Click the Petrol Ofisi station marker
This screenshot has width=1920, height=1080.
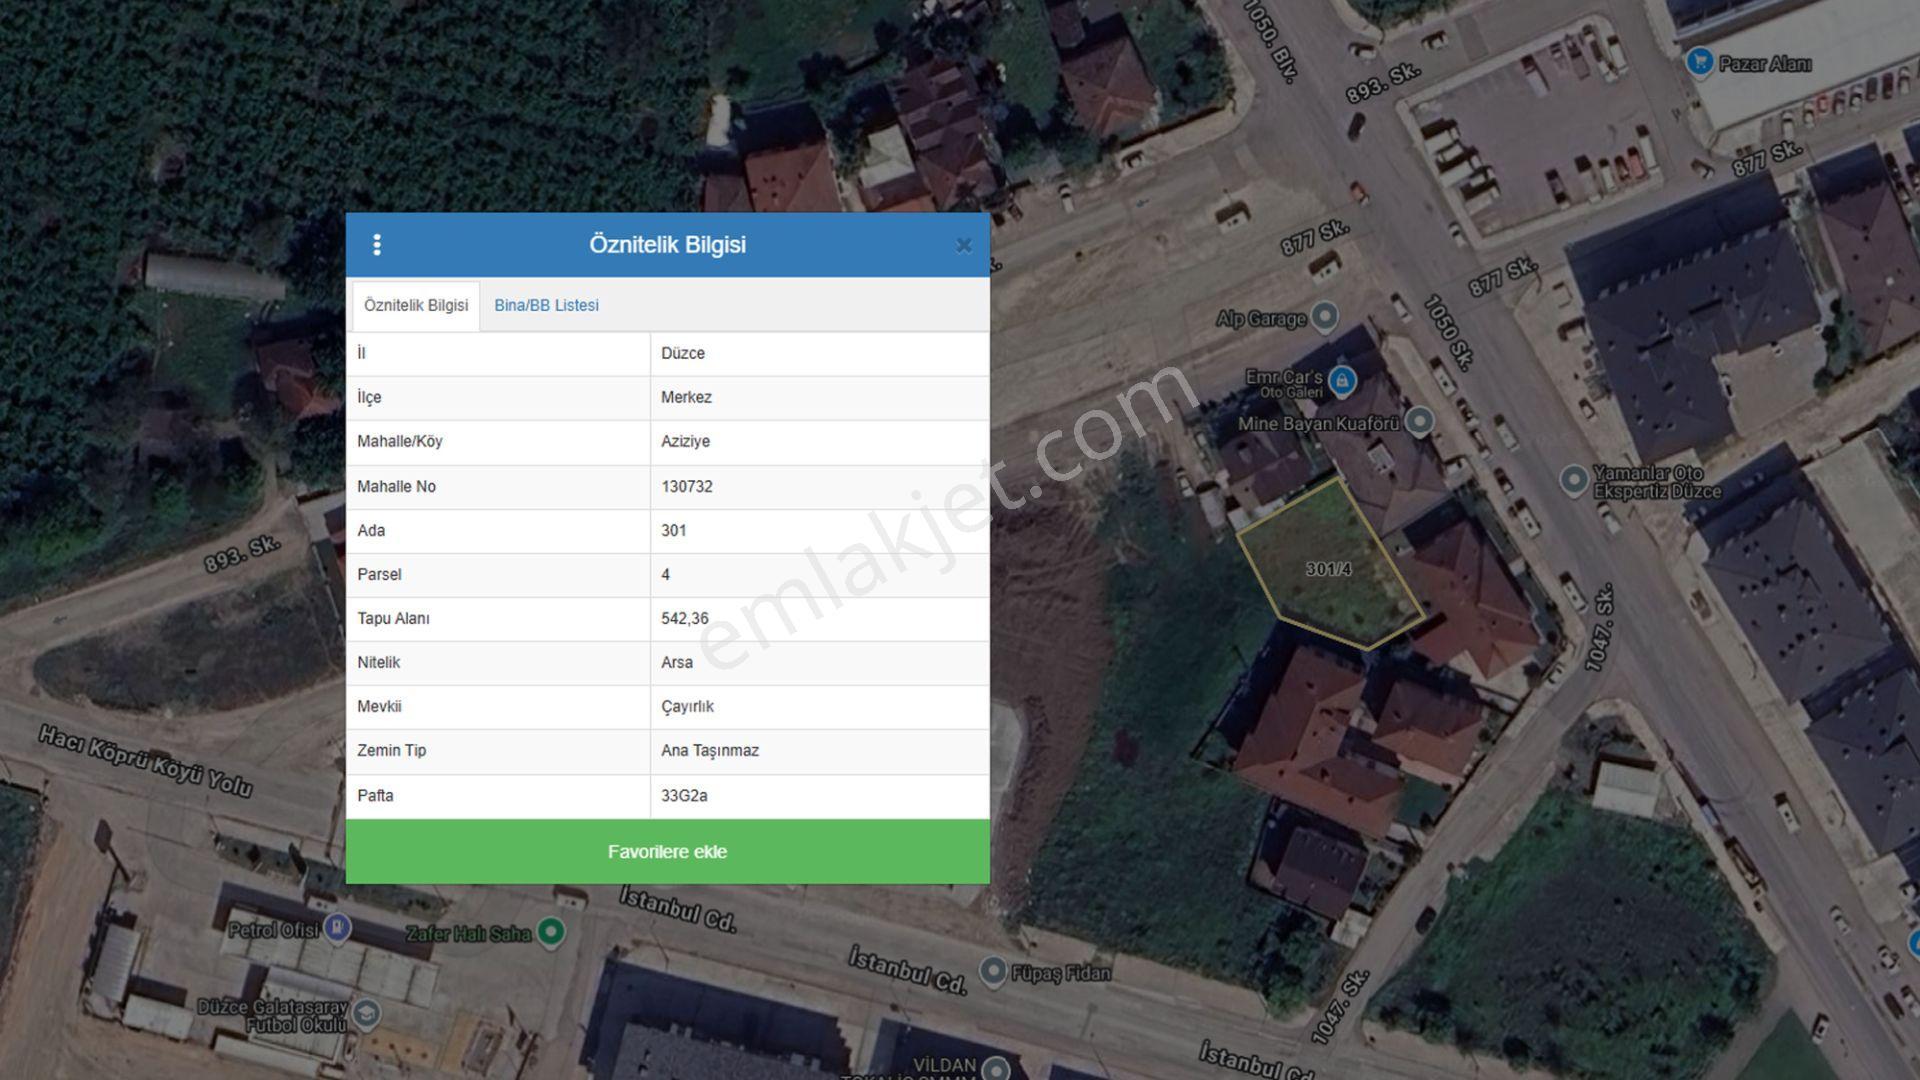(x=337, y=928)
